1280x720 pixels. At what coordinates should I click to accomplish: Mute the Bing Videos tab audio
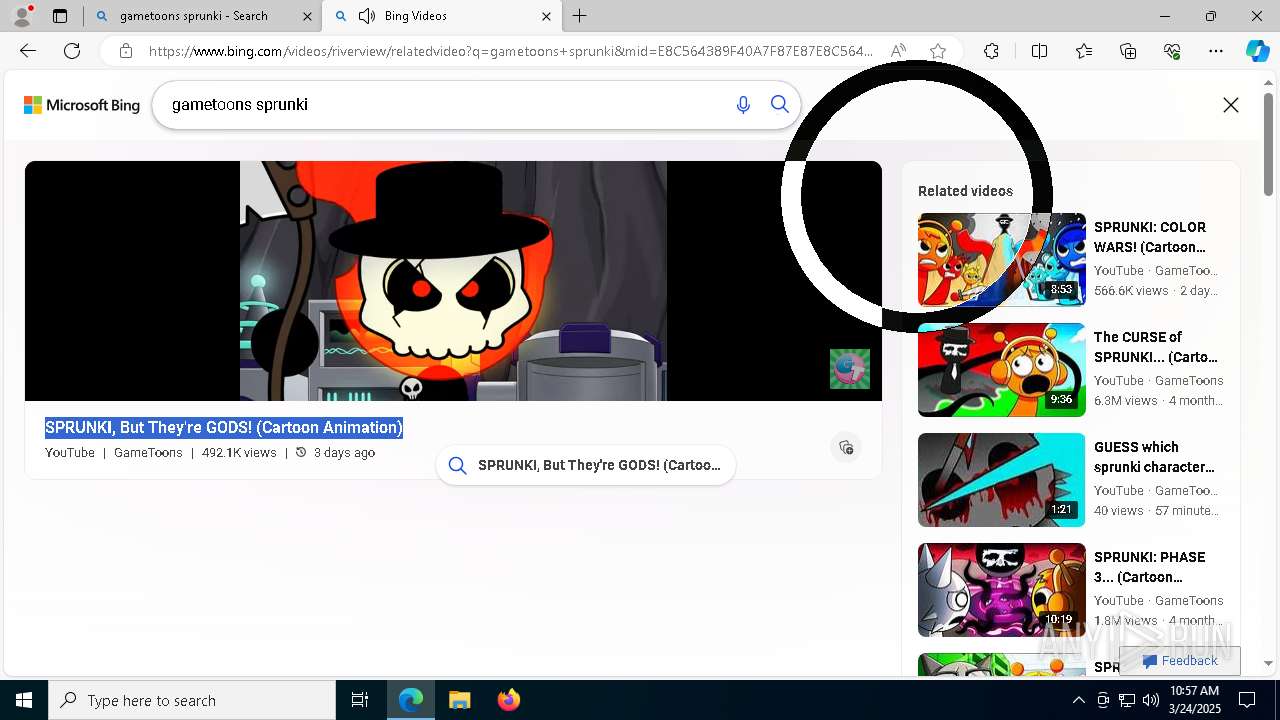[x=367, y=16]
